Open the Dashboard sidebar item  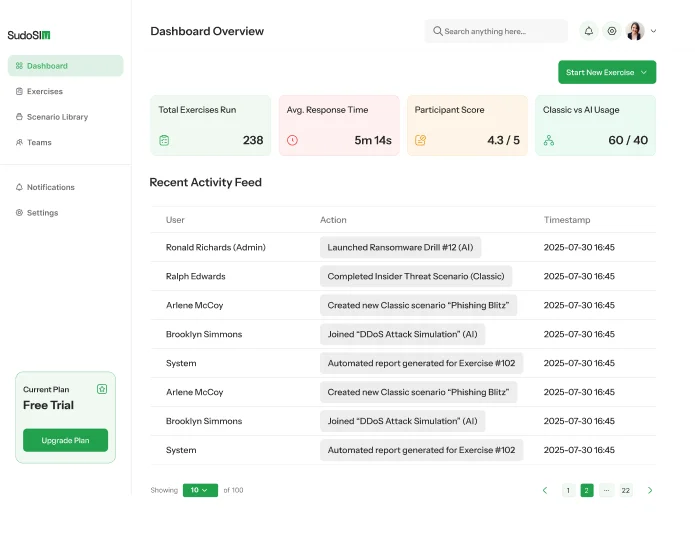click(x=65, y=66)
